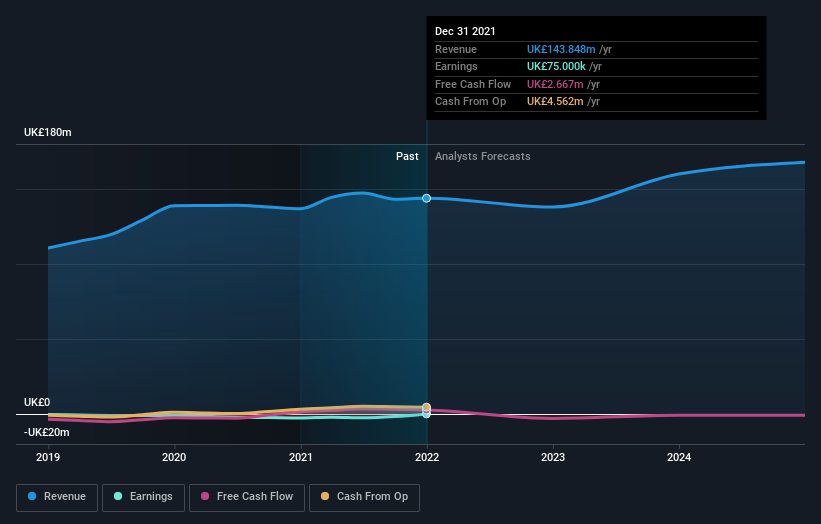821x524 pixels.
Task: Click the UK£4.562m cash from op value
Action: pos(555,102)
